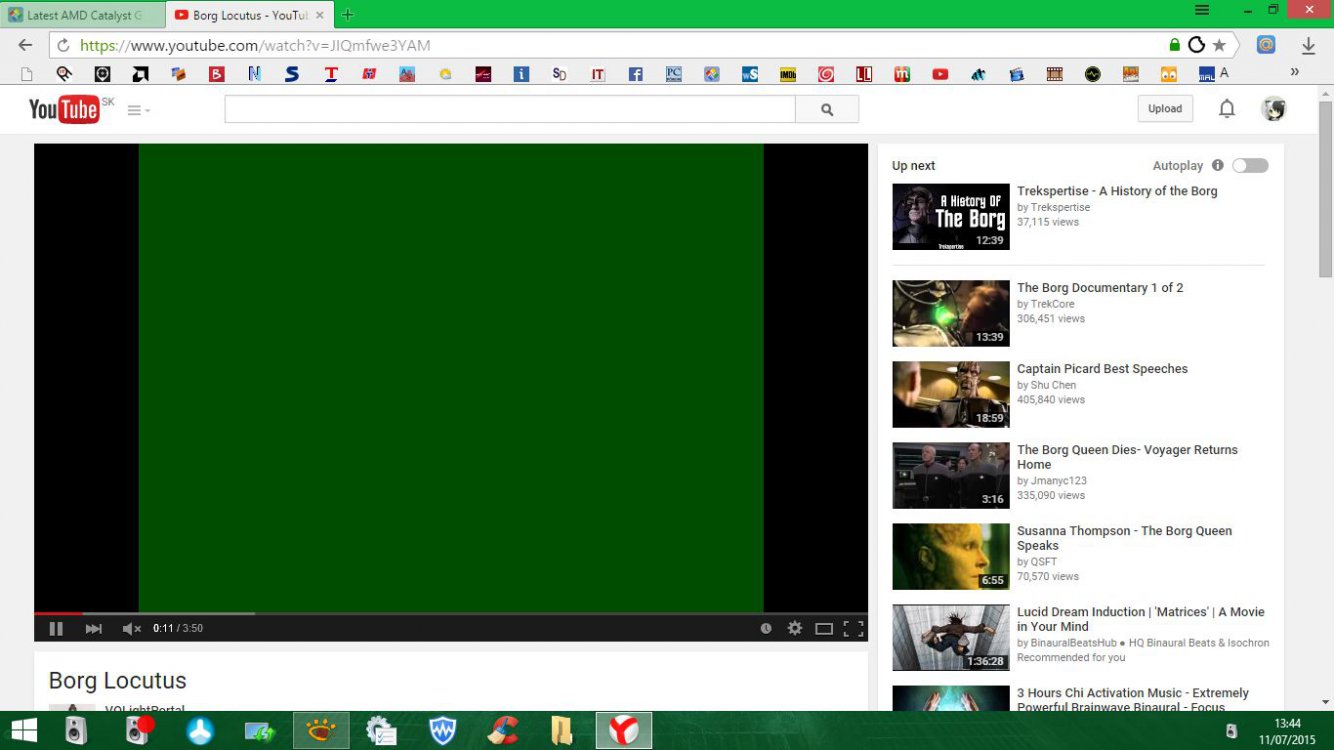This screenshot has height=750, width=1334.
Task: Click the address bar URL
Action: (x=255, y=45)
